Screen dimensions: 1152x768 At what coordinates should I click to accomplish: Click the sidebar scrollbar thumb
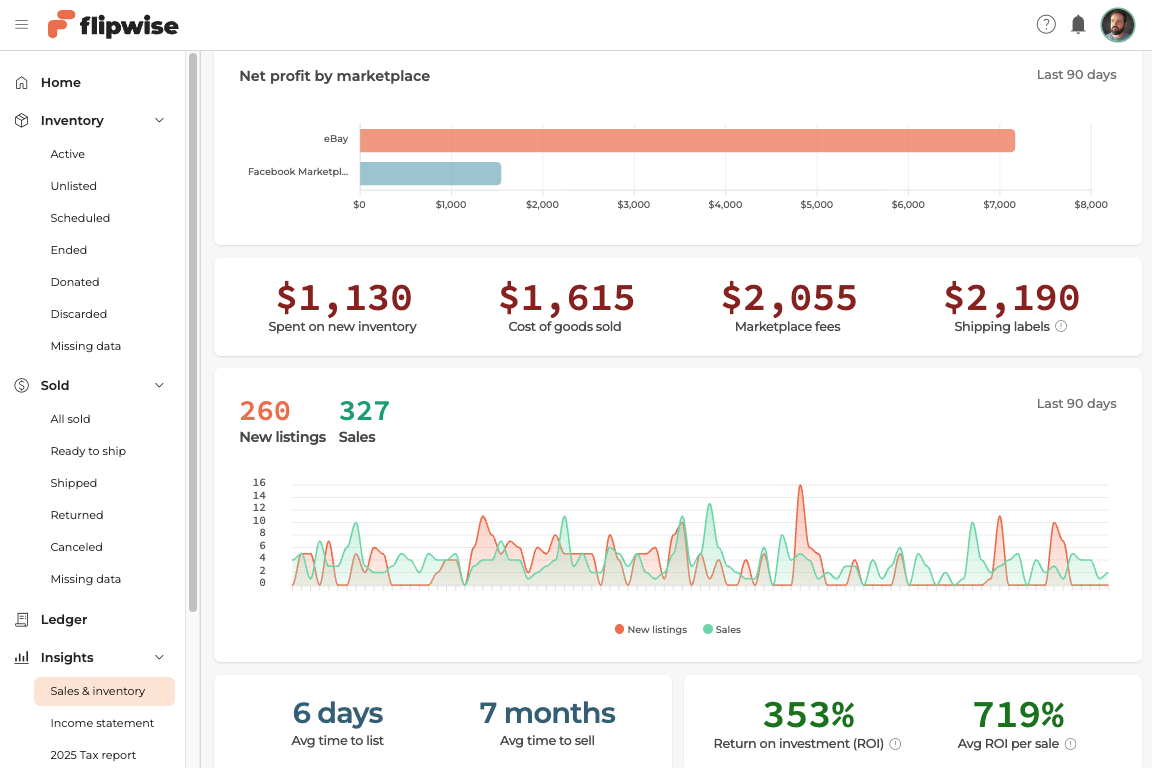[x=193, y=332]
